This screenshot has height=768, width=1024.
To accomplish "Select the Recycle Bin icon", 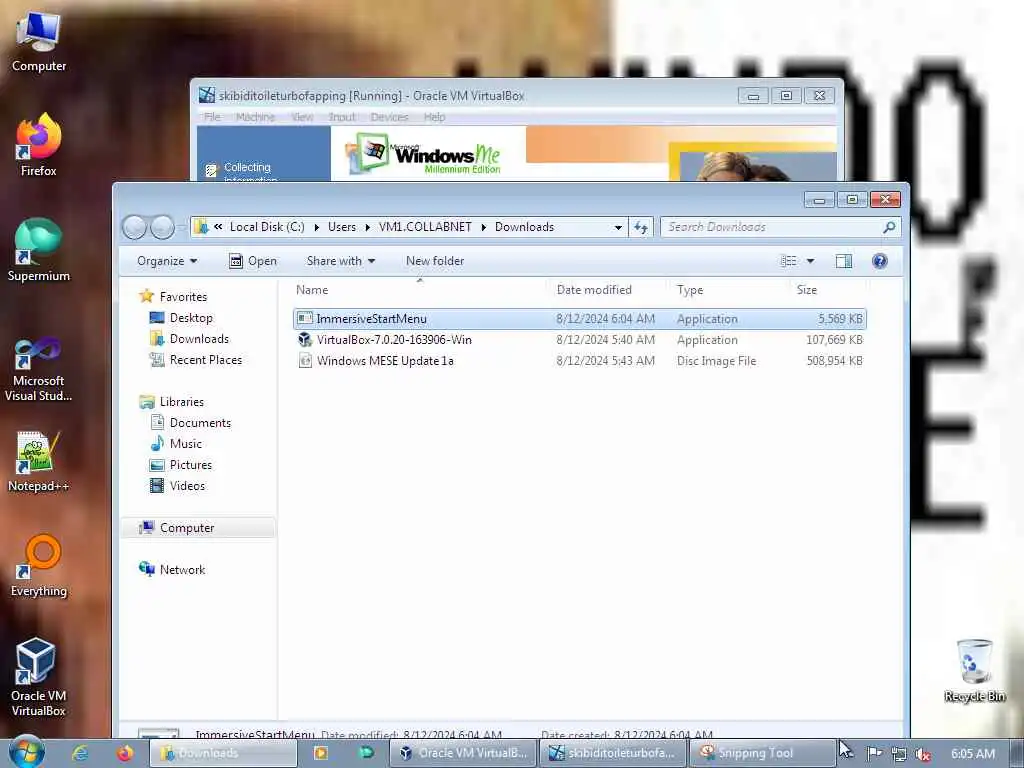I will coord(974,671).
